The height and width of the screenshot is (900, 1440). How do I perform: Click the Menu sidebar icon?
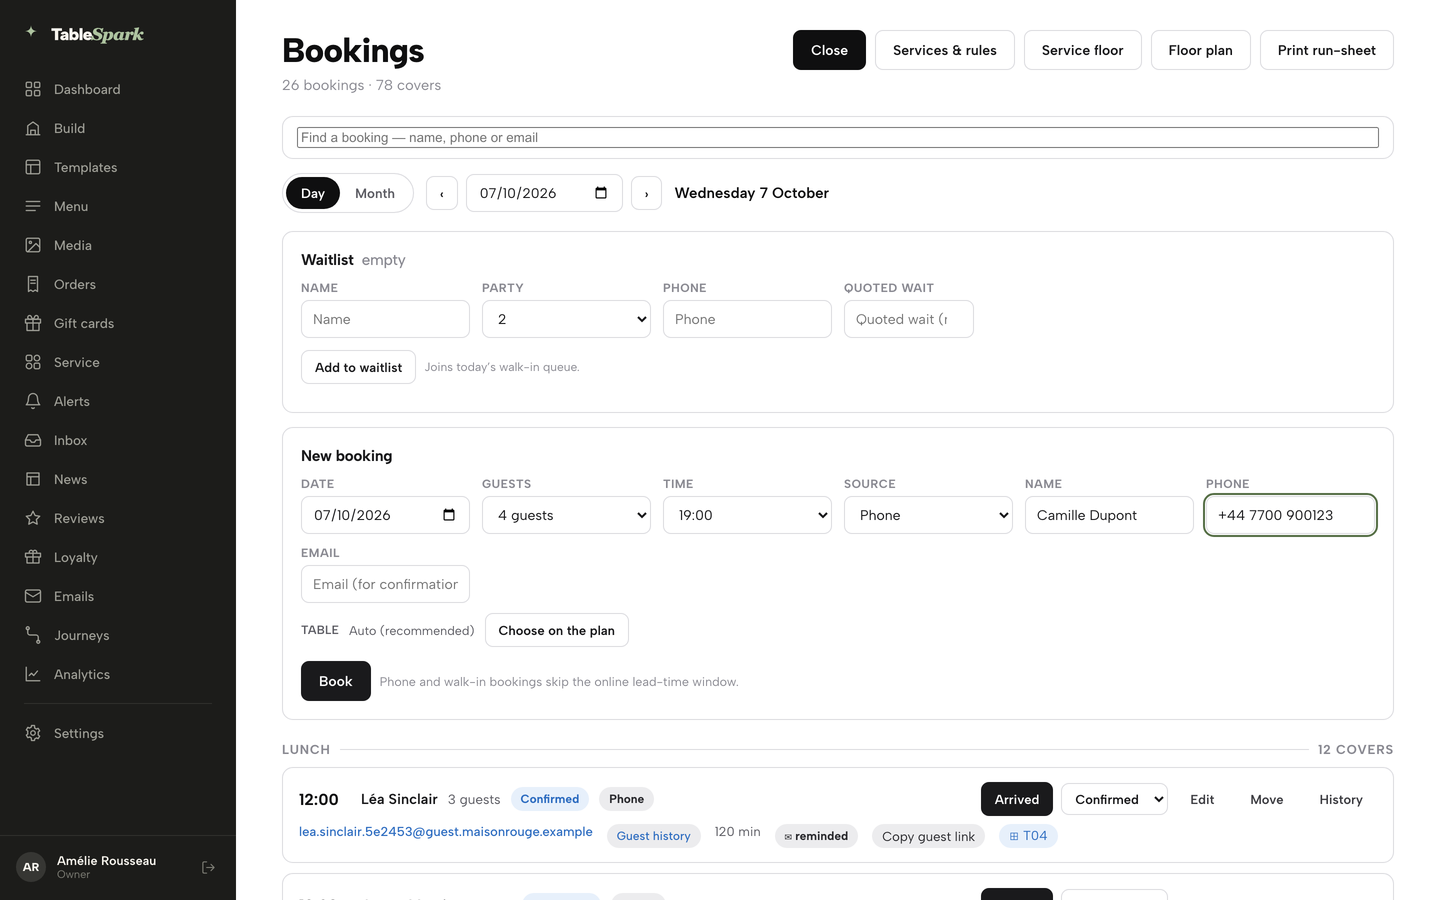point(33,206)
